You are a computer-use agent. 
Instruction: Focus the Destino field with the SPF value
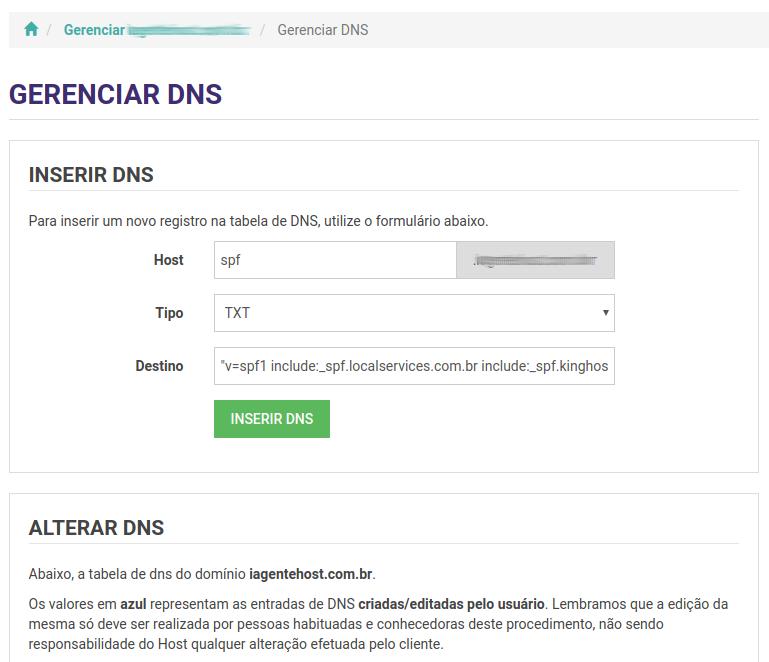[414, 366]
